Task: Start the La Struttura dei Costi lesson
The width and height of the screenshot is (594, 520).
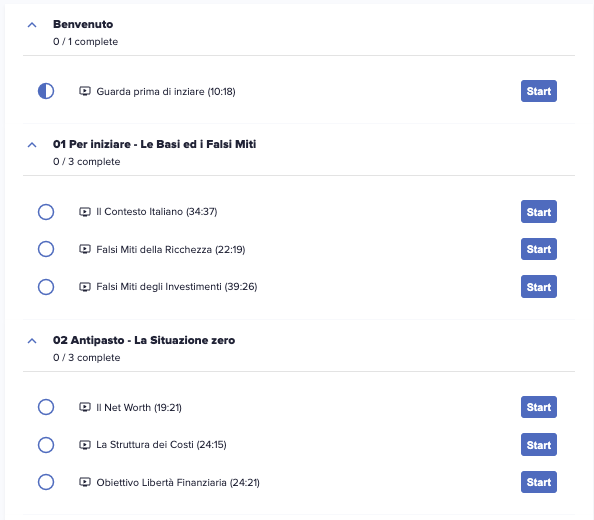Action: coord(539,445)
